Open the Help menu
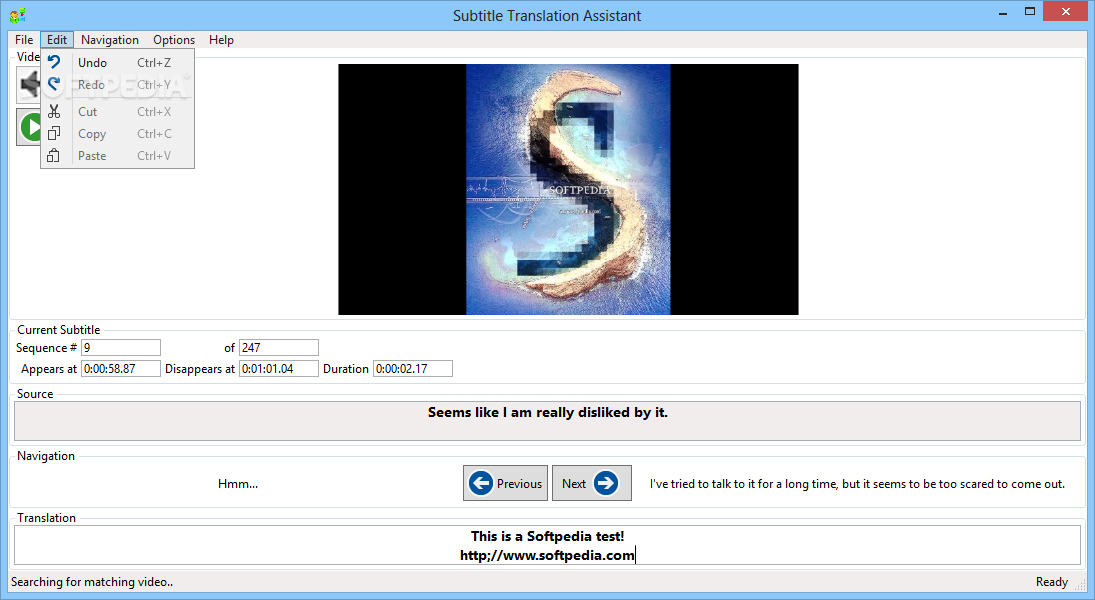 click(221, 40)
